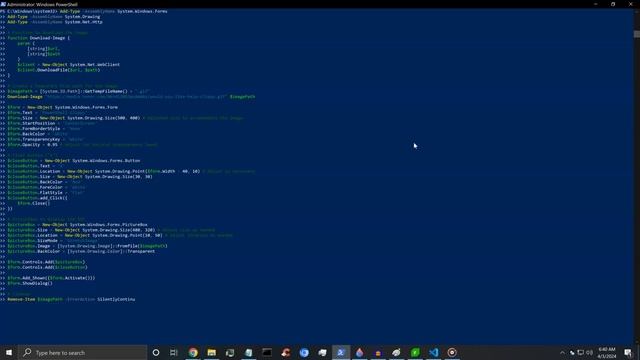Click the cloud icon in system tray

coord(572,353)
